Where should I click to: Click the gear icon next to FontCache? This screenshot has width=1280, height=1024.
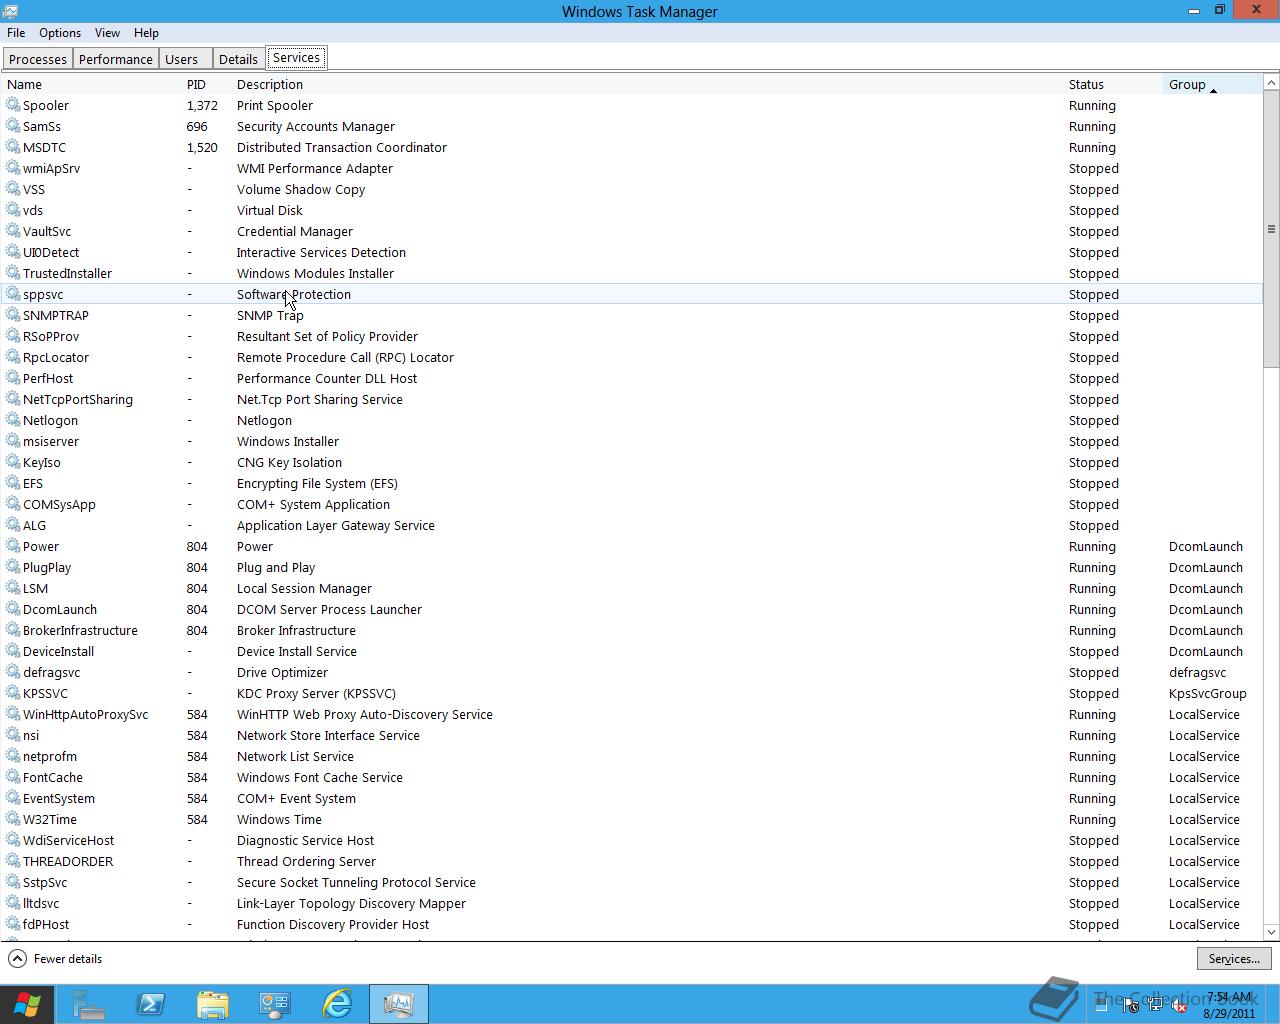[13, 777]
